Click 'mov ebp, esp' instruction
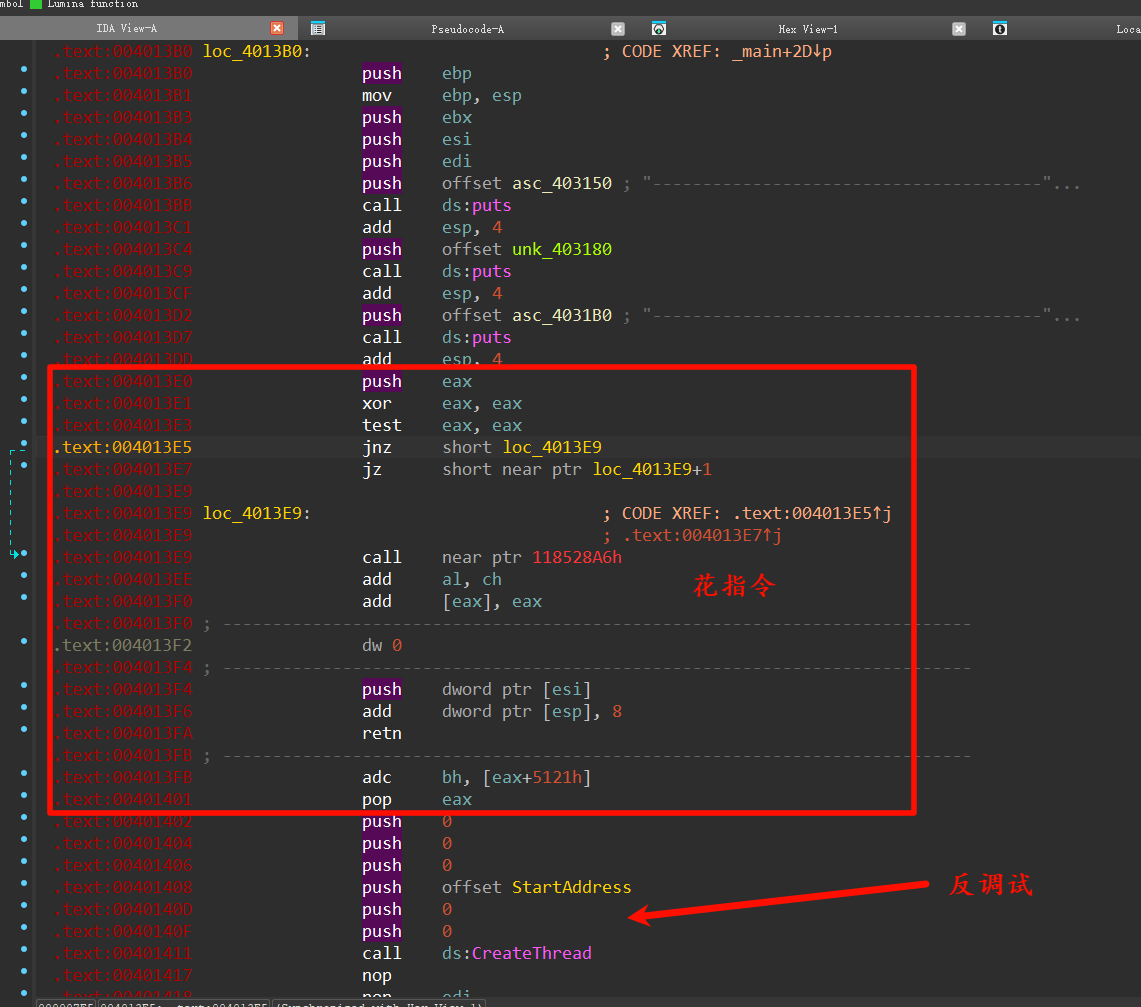 (442, 95)
